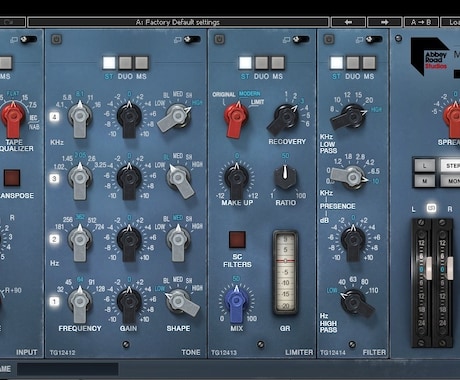This screenshot has width=460, height=380.
Task: Click band 4 frequency knob at 8.1 KHz
Action: (80, 117)
